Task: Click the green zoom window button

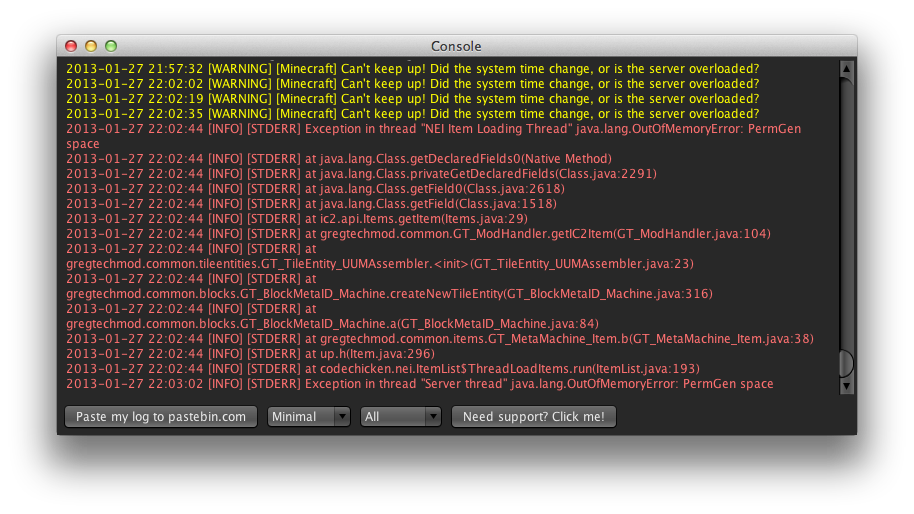Action: coord(111,46)
